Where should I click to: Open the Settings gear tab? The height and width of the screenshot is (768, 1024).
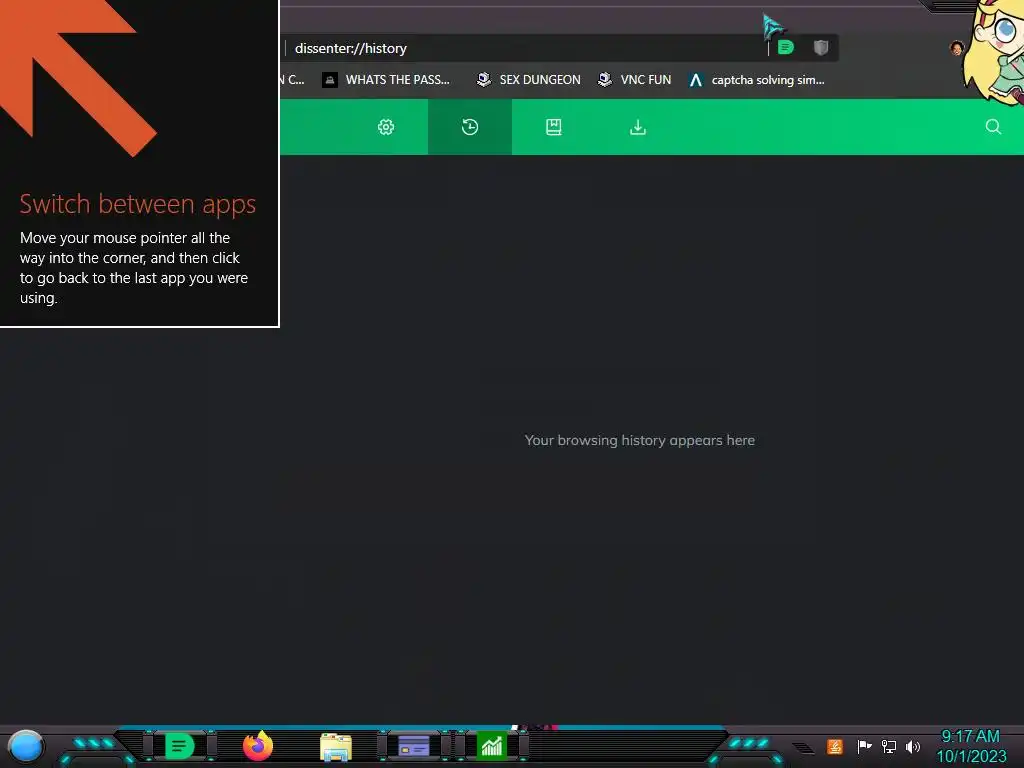pos(386,127)
